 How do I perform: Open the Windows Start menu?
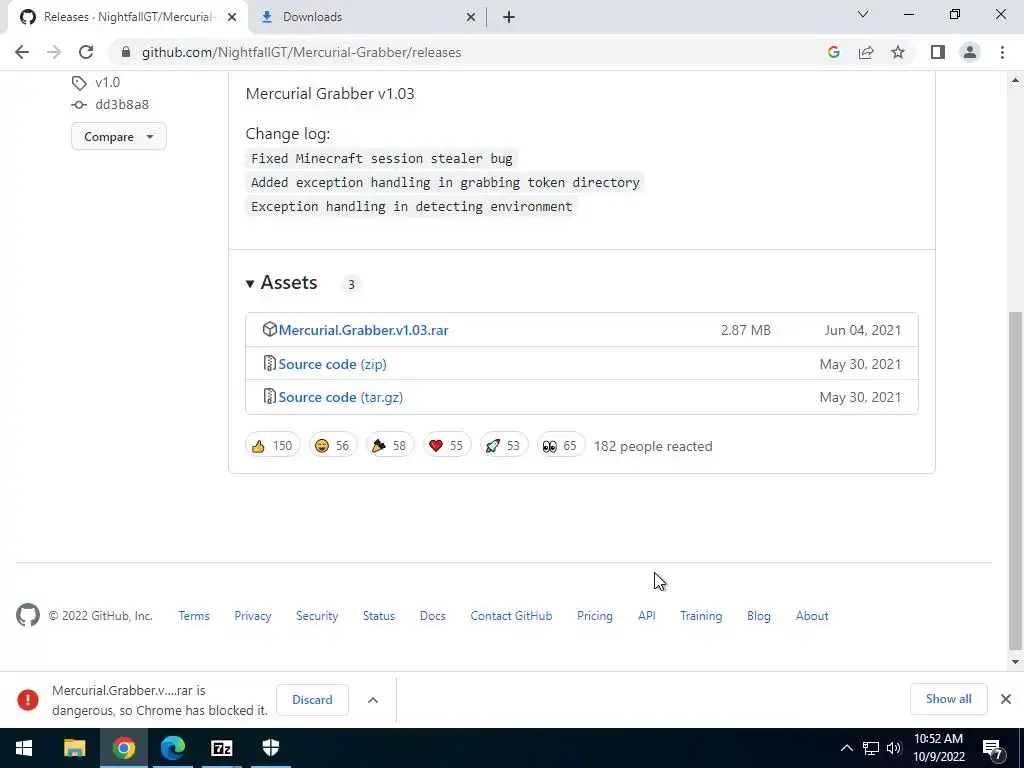24,748
